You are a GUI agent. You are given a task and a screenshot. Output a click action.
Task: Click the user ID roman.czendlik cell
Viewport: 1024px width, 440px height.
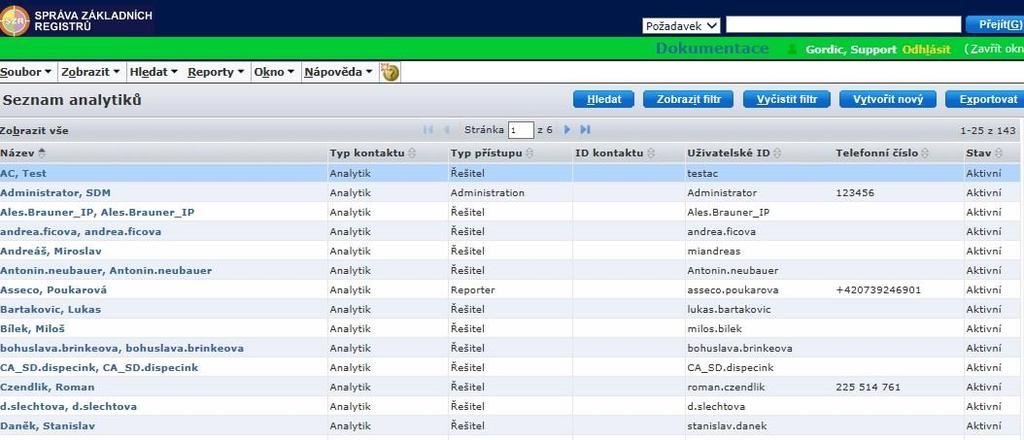(726, 387)
